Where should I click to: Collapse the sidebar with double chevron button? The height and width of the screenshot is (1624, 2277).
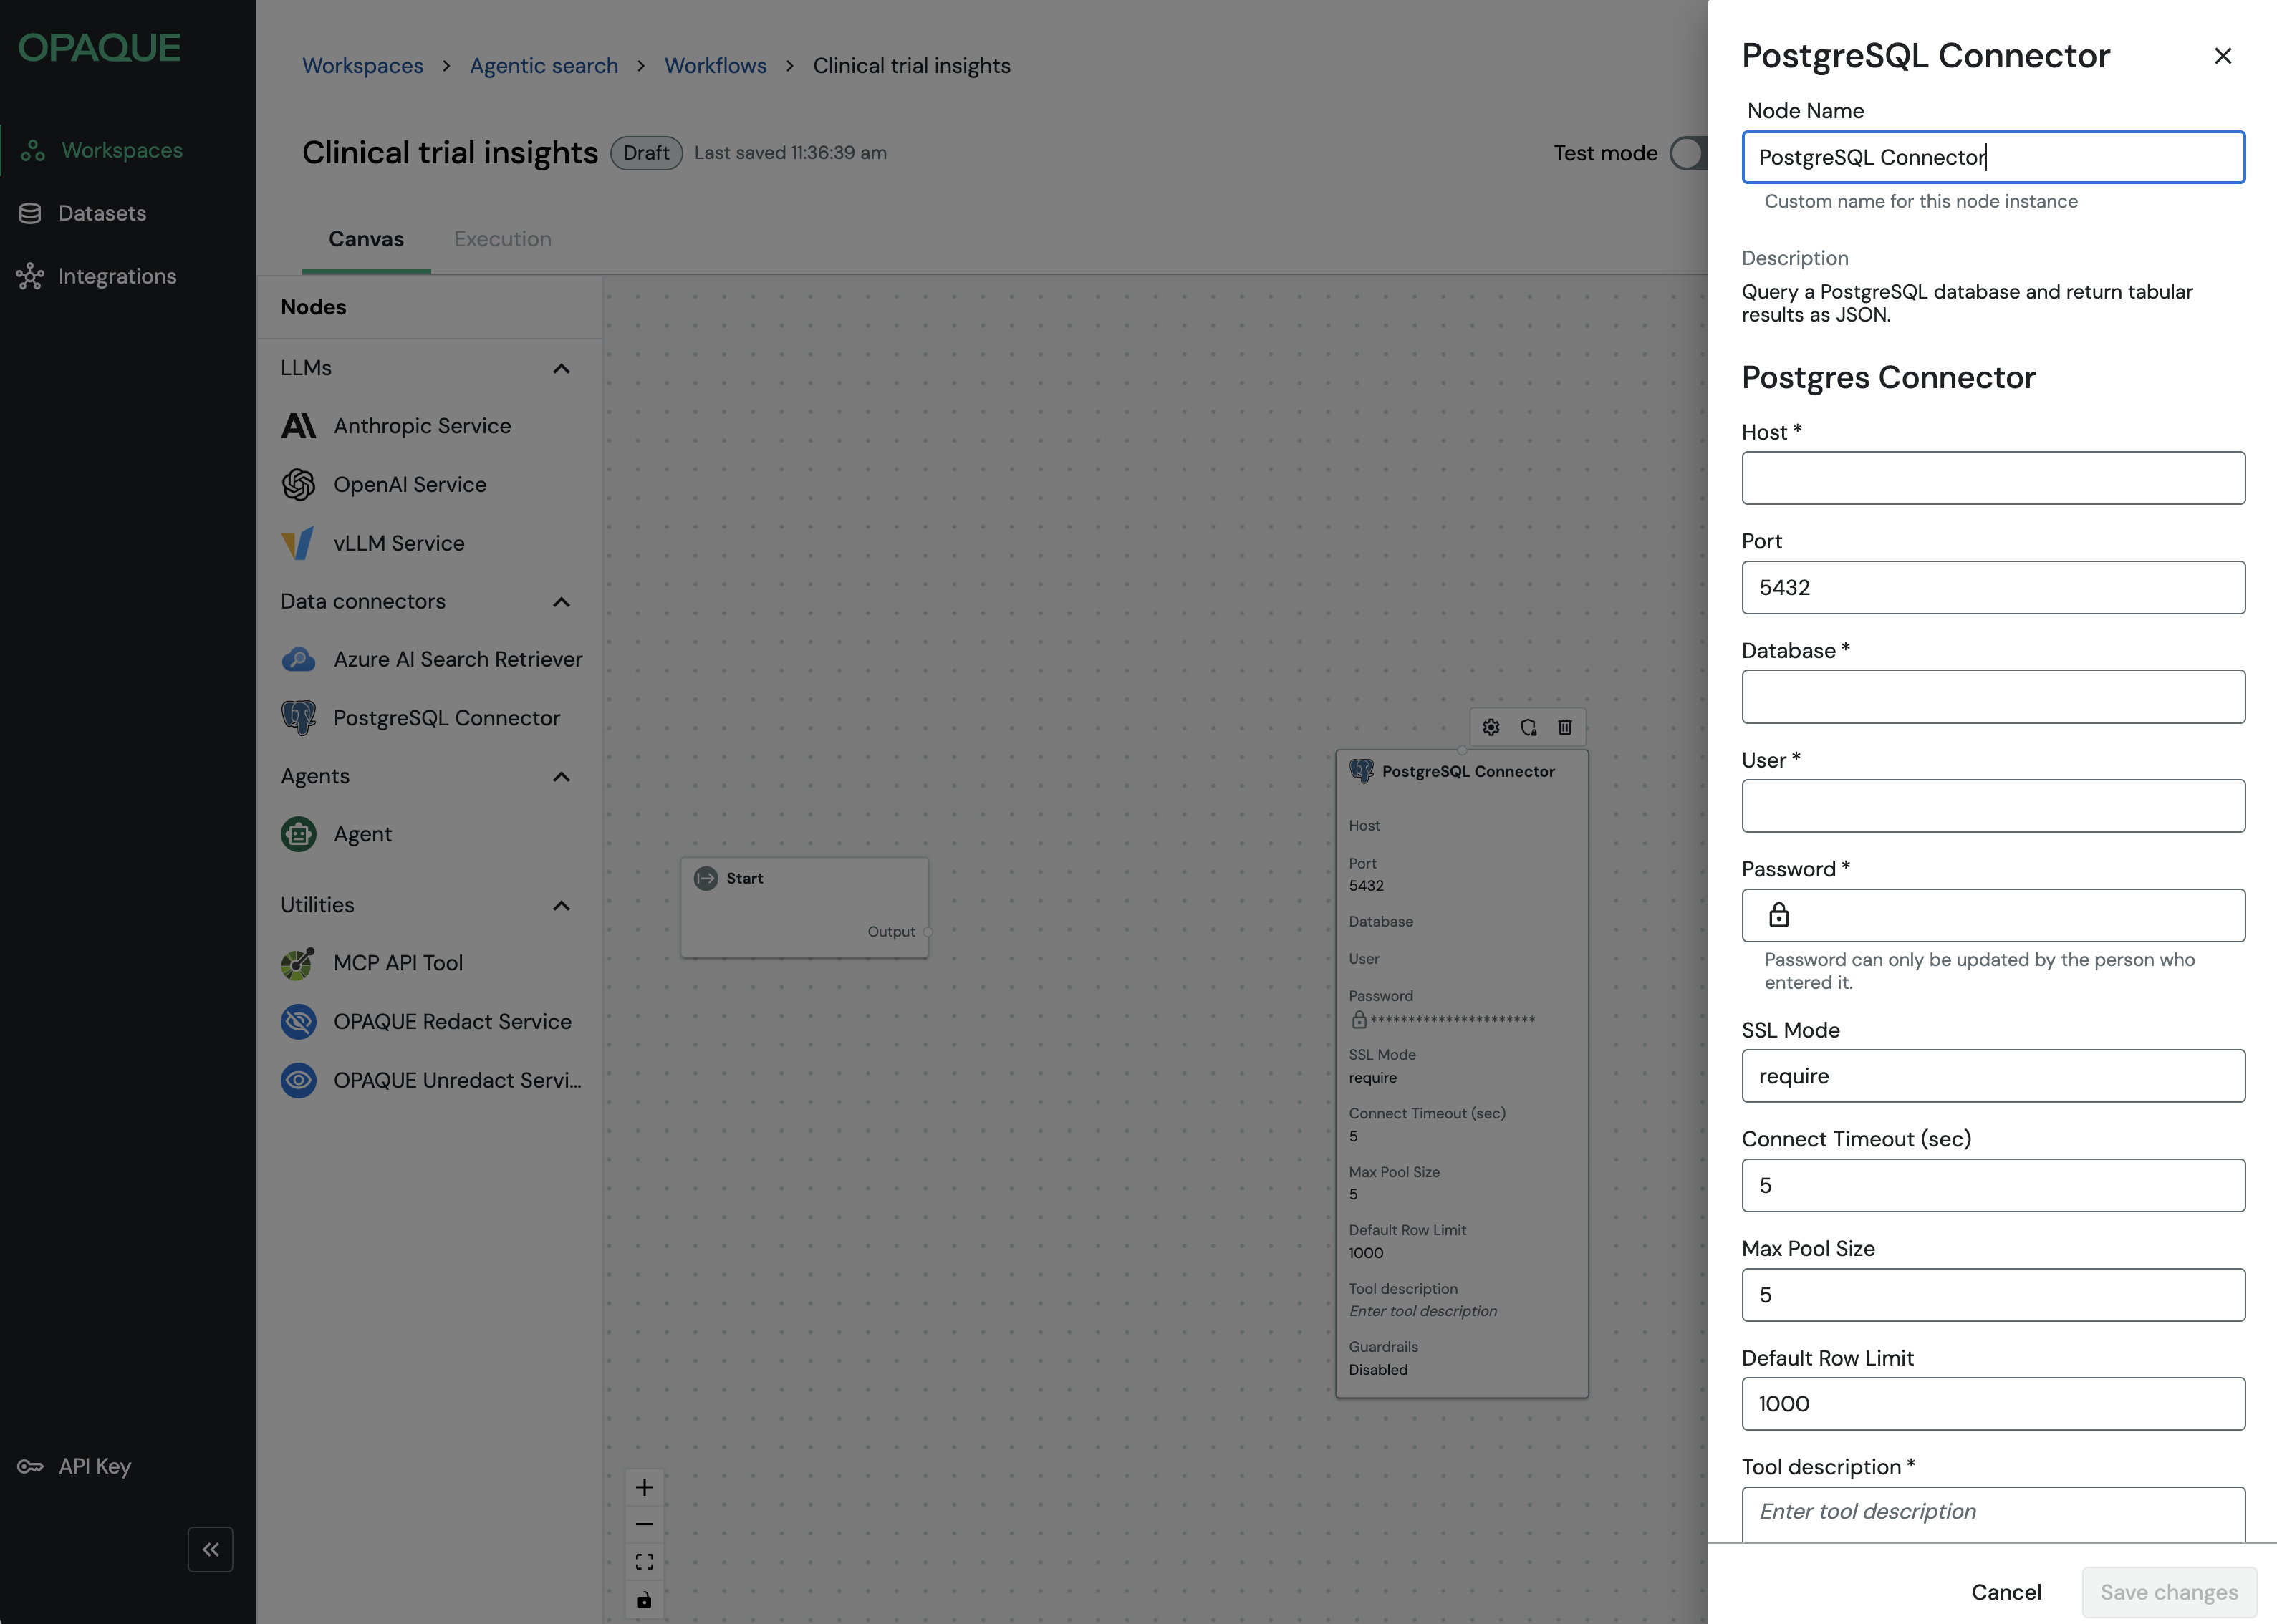tap(210, 1549)
